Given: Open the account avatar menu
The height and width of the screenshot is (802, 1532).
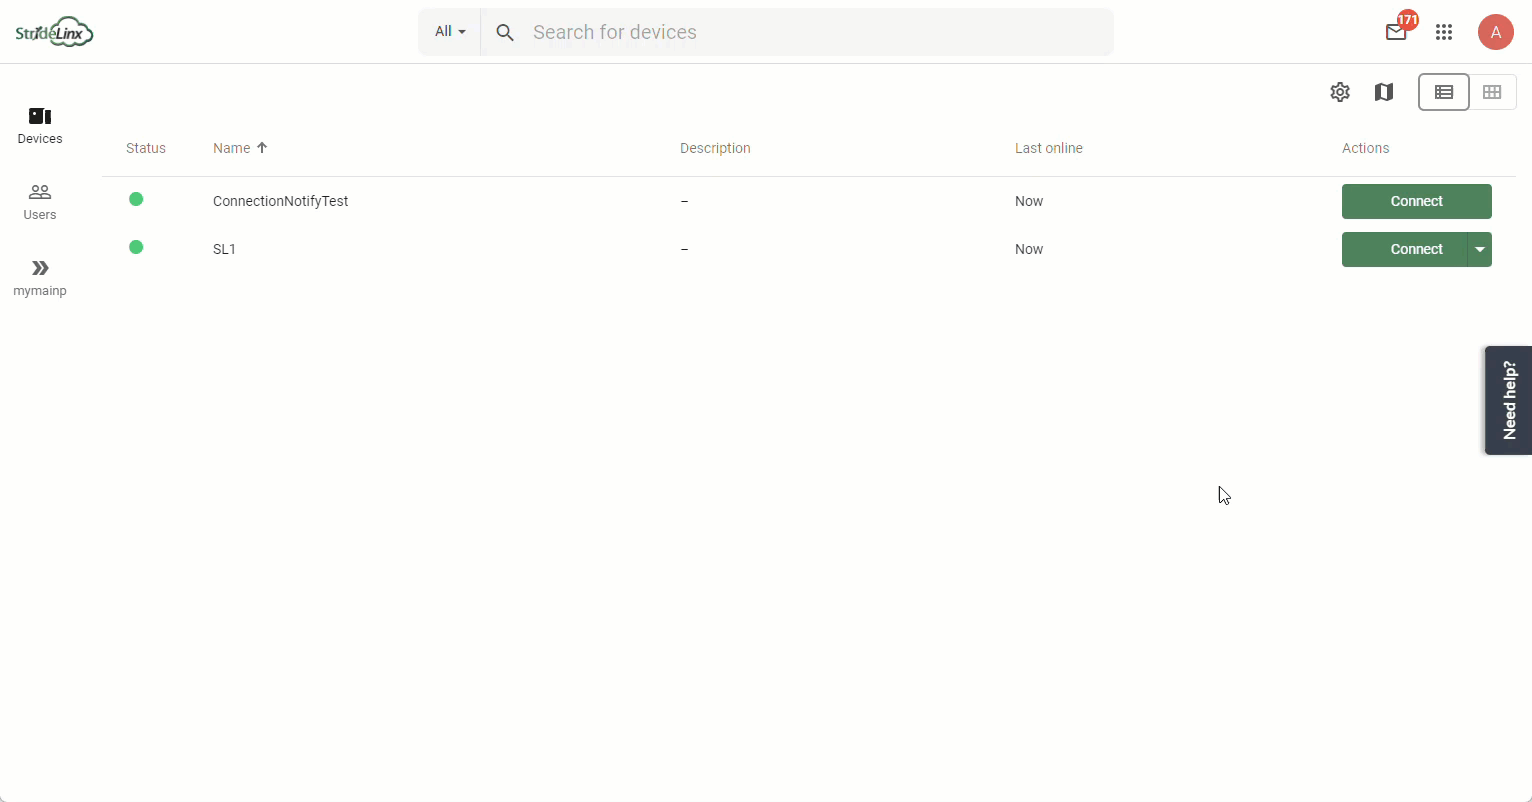Looking at the screenshot, I should coord(1496,32).
